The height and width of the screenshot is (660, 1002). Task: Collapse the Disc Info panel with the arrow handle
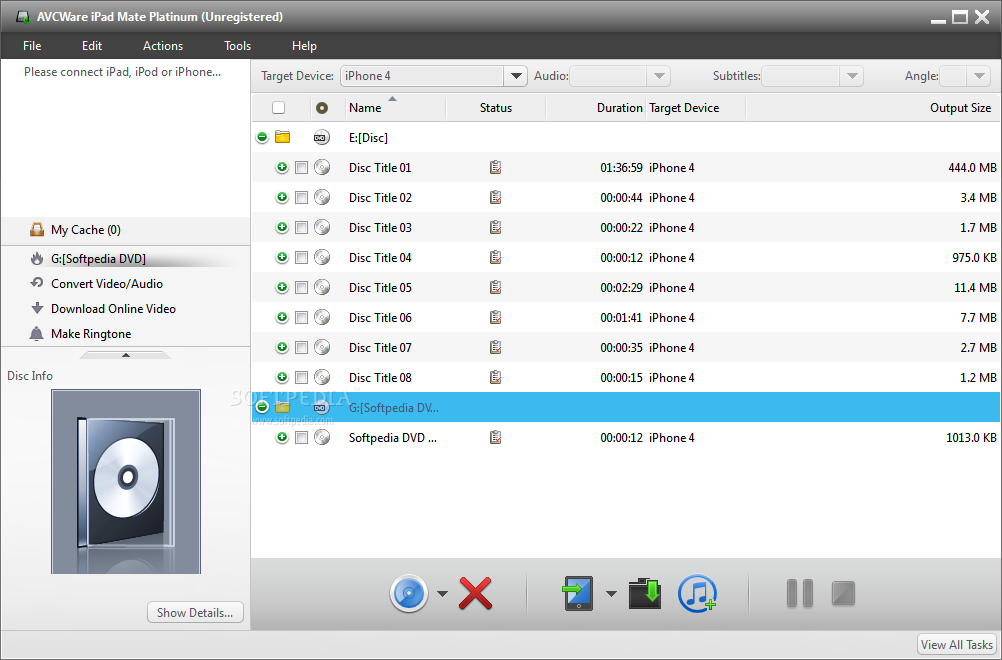point(126,355)
